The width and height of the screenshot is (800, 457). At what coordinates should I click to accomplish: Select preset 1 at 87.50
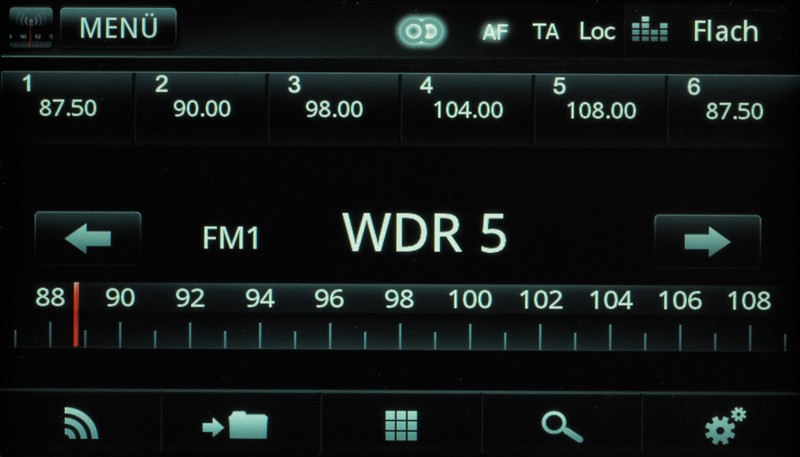67,109
